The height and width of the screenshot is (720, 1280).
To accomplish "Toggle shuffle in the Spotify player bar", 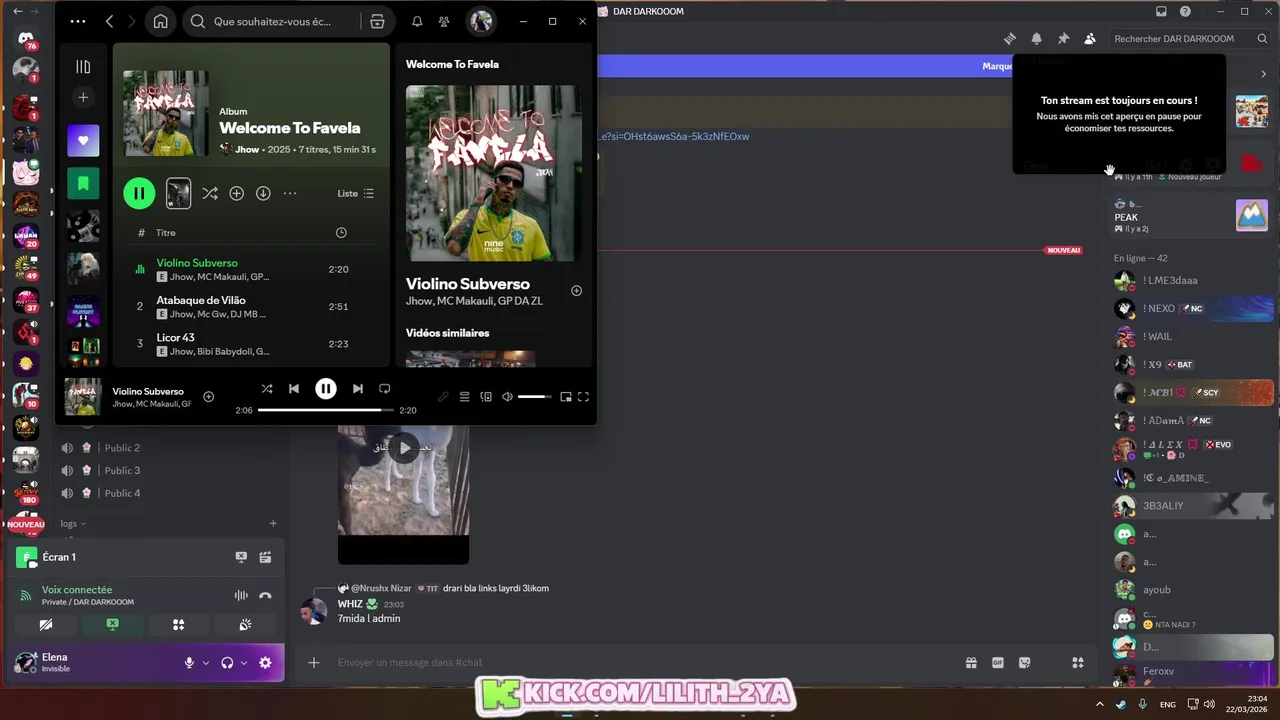I will pyautogui.click(x=266, y=388).
